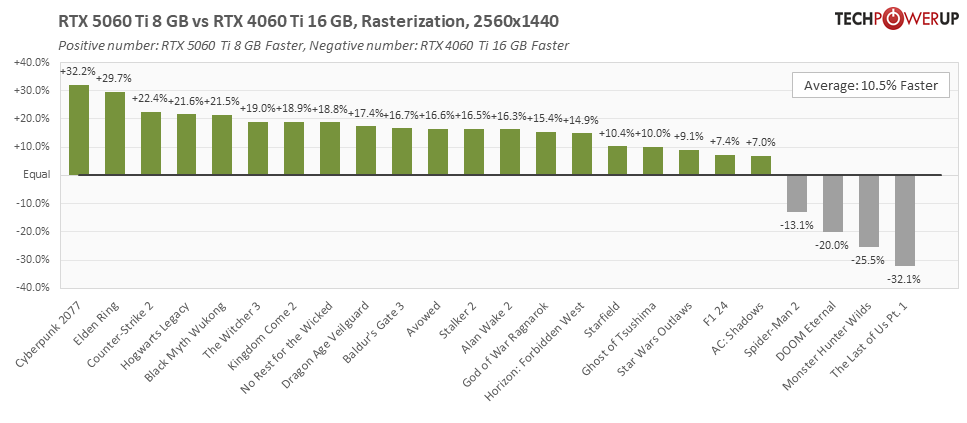Click the chart title RTX 5060 Ti text

(309, 22)
